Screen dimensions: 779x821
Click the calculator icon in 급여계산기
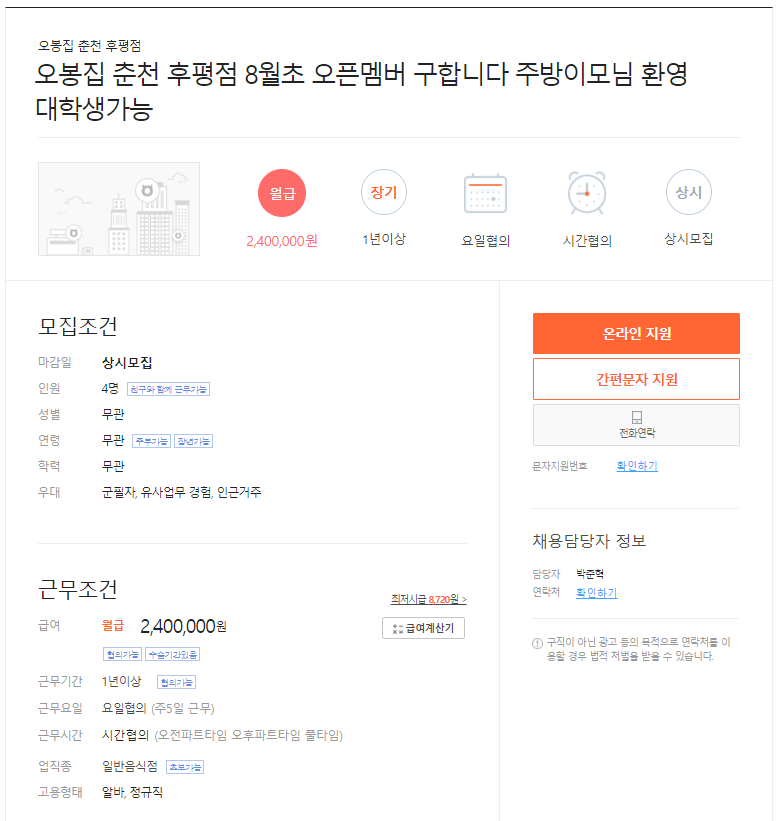[x=398, y=628]
